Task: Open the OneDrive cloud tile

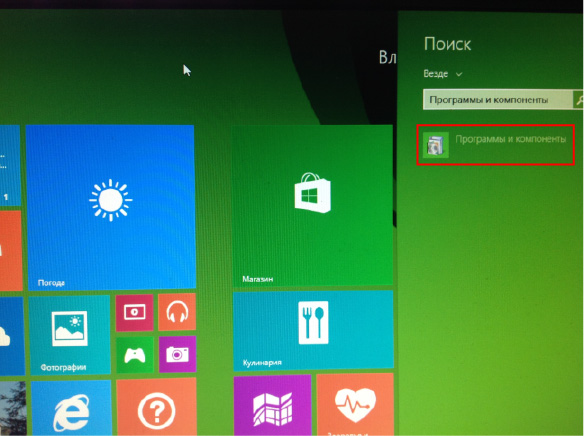Action: [11, 336]
